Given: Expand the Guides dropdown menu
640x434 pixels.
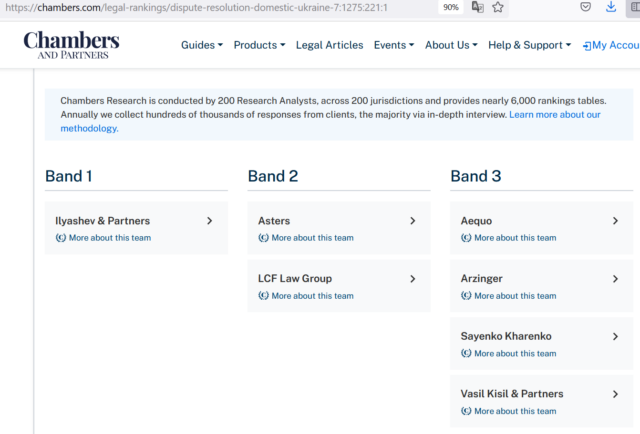Looking at the screenshot, I should coord(201,45).
